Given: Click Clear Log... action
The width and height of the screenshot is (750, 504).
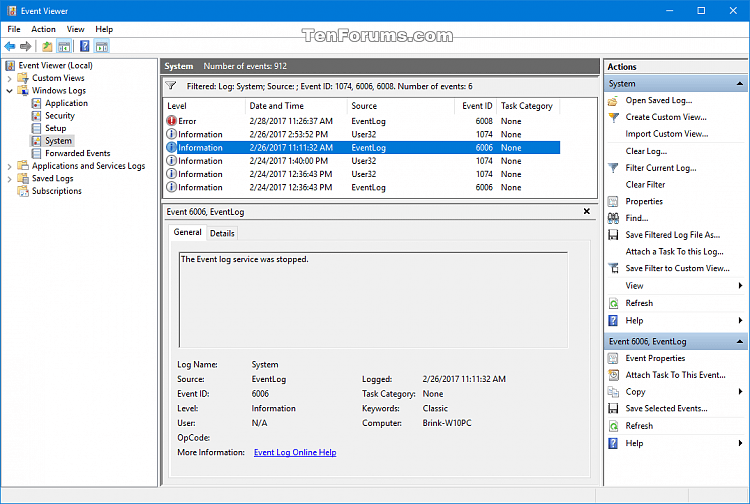Looking at the screenshot, I should pos(646,151).
